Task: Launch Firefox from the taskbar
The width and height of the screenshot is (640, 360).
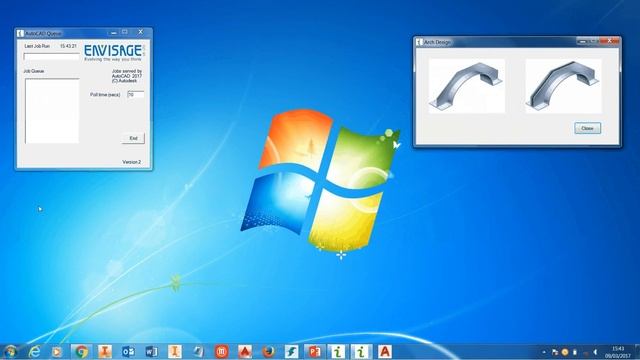Action: tap(268, 351)
